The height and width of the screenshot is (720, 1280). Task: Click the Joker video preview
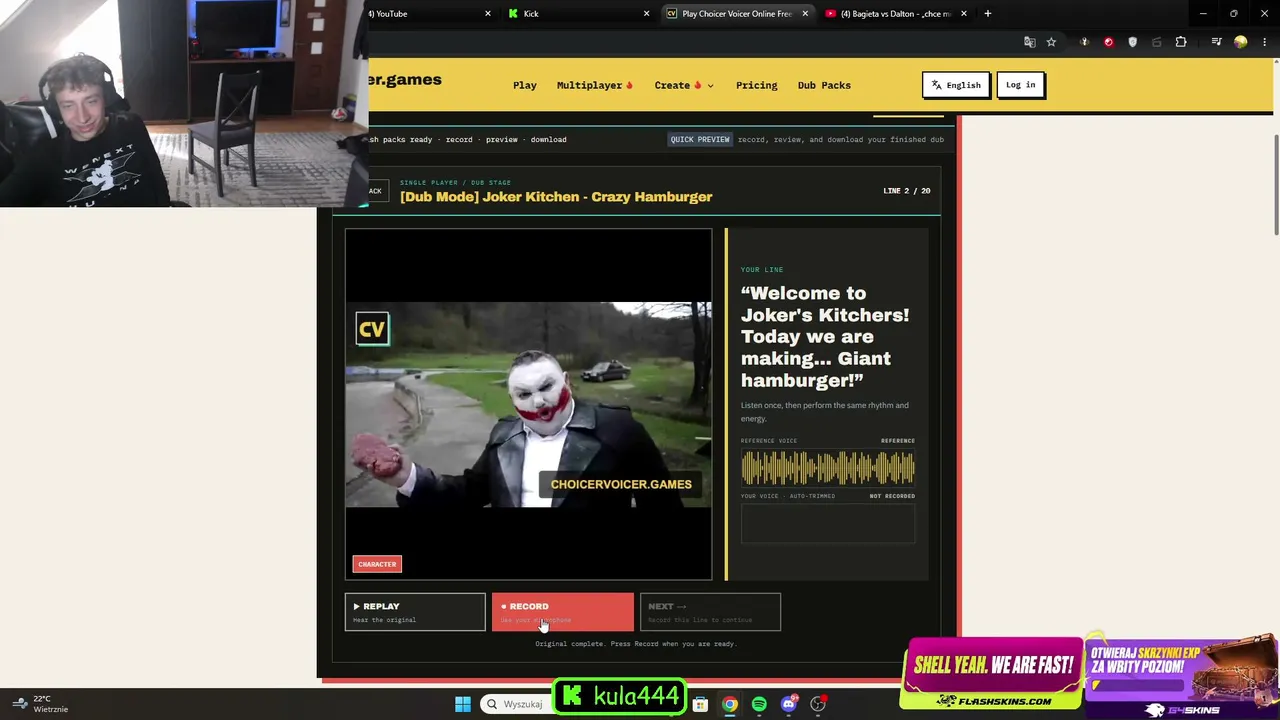tap(529, 404)
